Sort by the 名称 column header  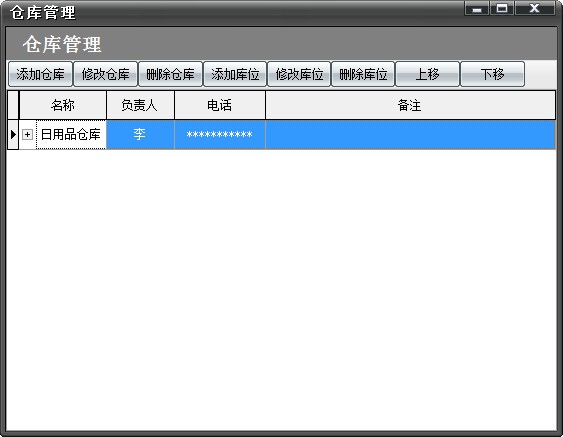tap(63, 105)
